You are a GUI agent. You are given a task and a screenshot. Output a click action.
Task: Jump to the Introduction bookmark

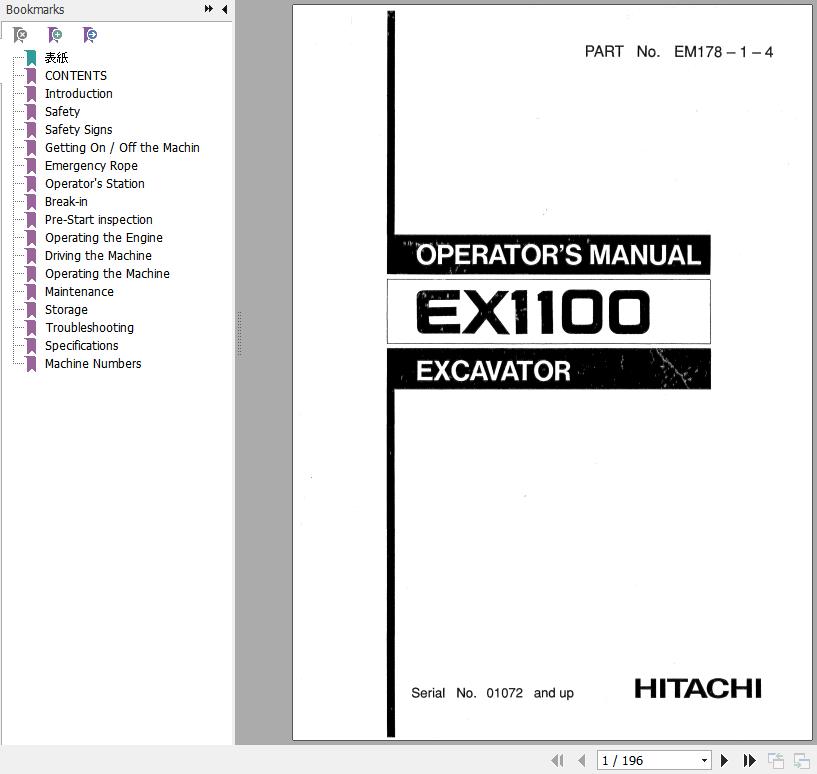coord(79,94)
